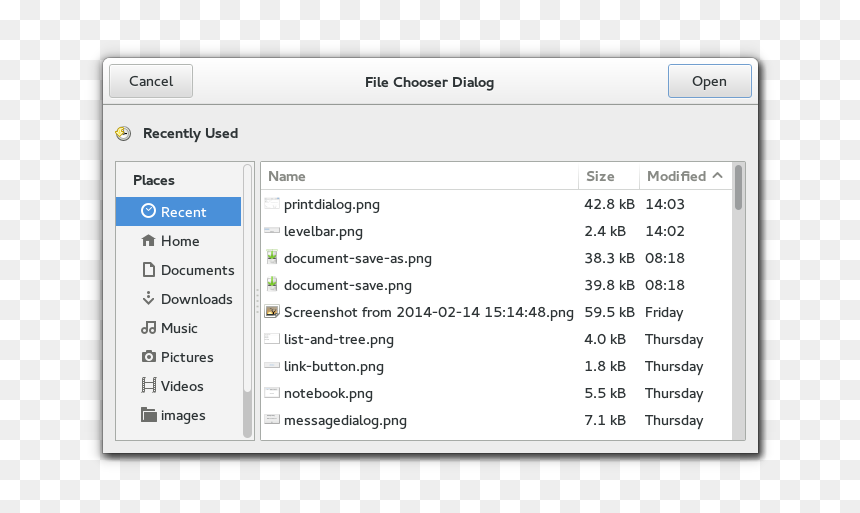Click the Friday modified value
860x513 pixels.
[x=664, y=313]
